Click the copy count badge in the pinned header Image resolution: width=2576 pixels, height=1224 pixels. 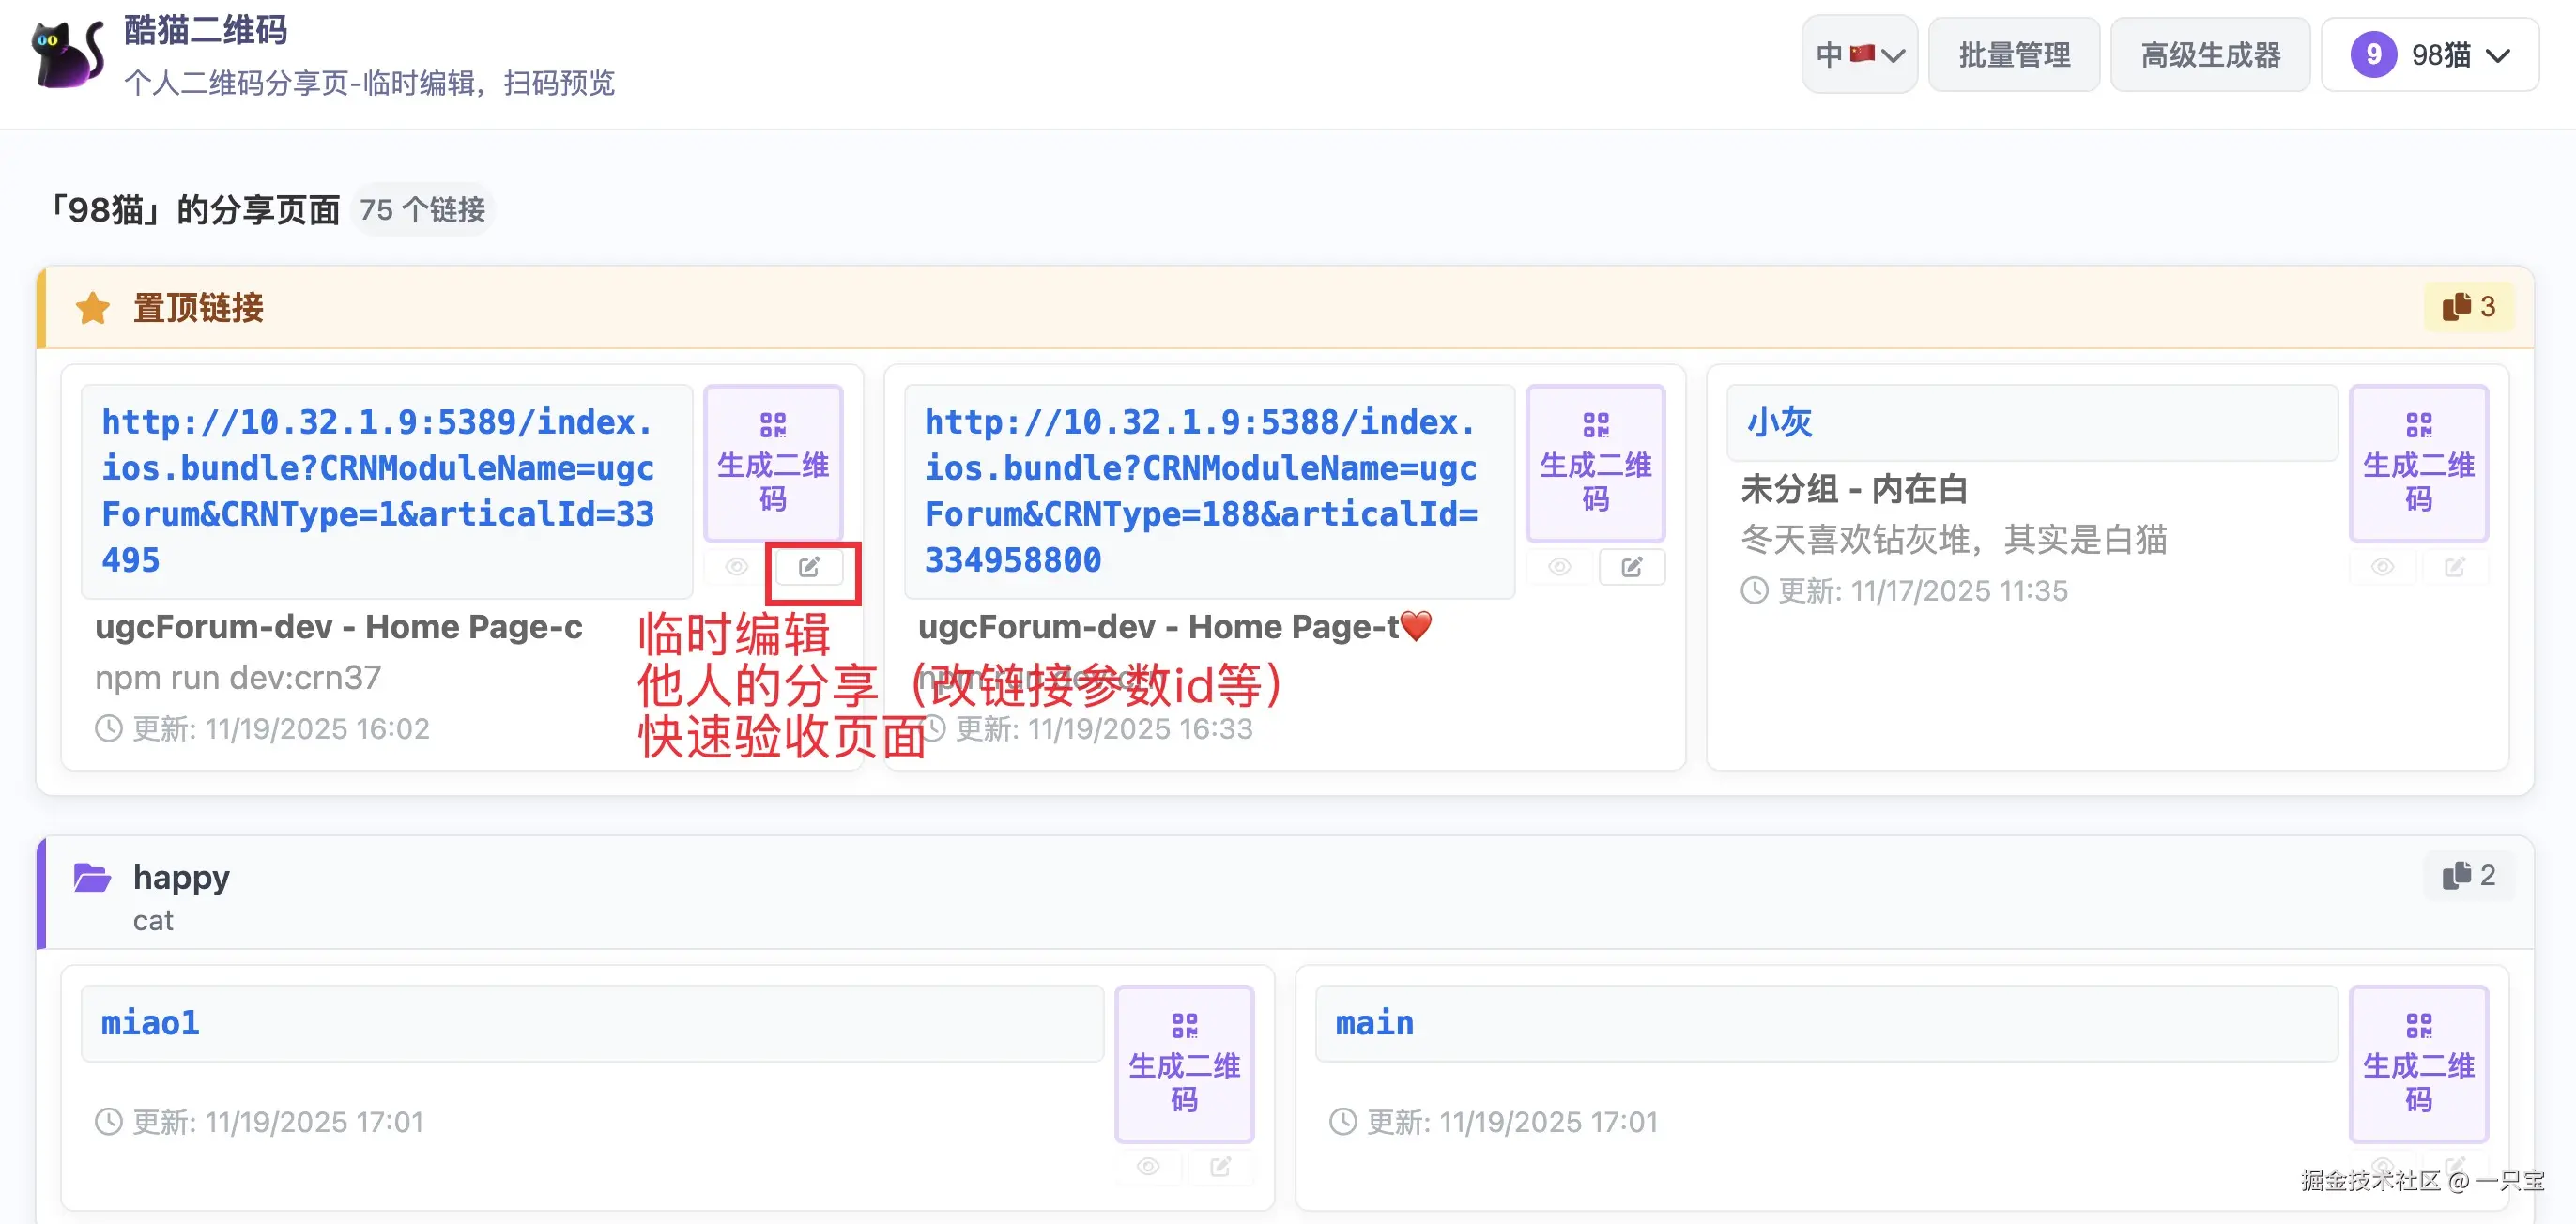pos(2468,307)
